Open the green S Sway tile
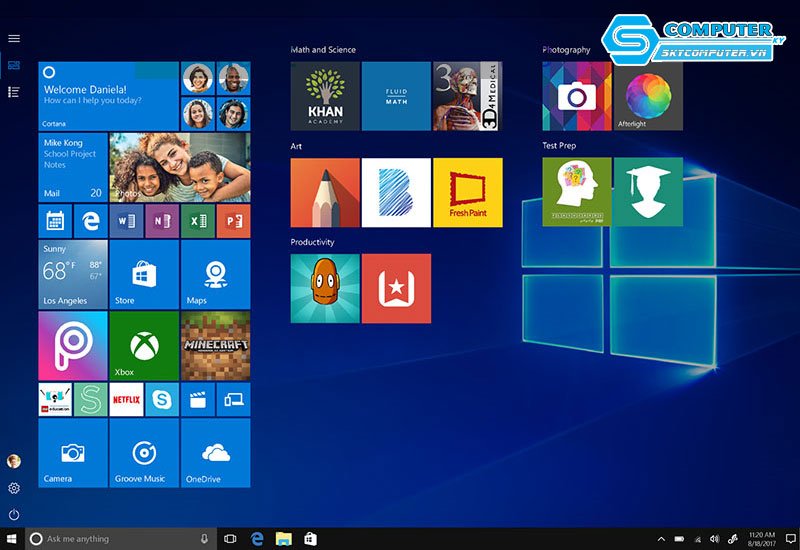 (x=91, y=399)
